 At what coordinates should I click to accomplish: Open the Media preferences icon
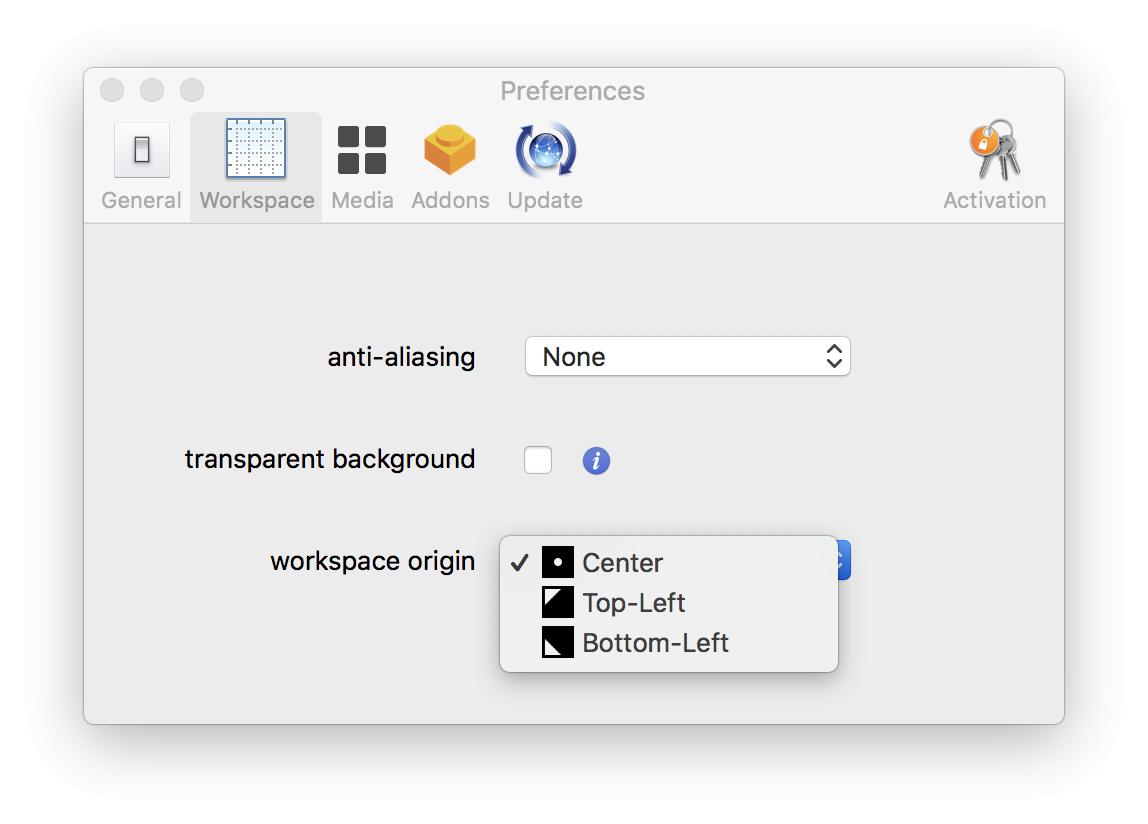click(x=362, y=150)
